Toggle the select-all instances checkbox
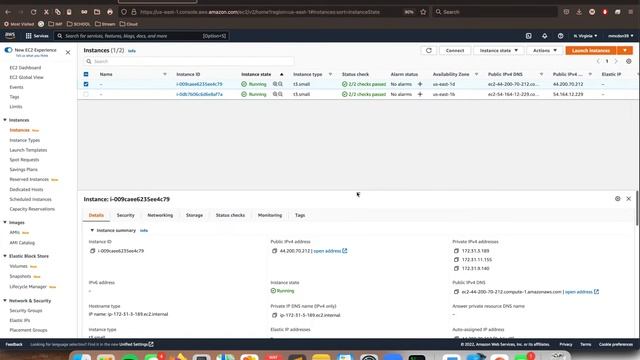Viewport: 640px width, 360px height. coord(86,74)
